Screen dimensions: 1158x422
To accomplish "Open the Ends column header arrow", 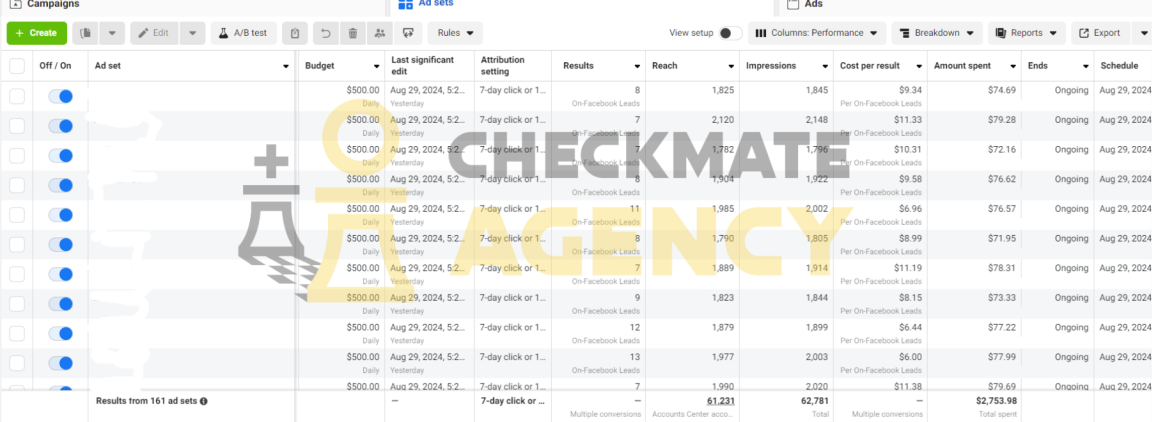I will [x=1086, y=67].
